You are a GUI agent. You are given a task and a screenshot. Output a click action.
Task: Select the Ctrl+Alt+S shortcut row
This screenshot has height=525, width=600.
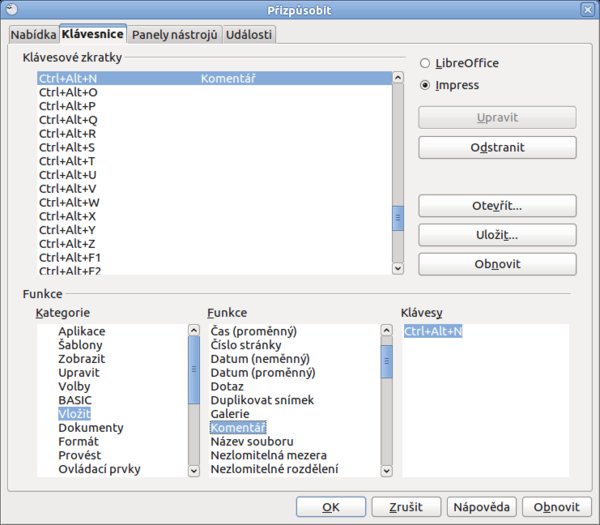click(214, 147)
